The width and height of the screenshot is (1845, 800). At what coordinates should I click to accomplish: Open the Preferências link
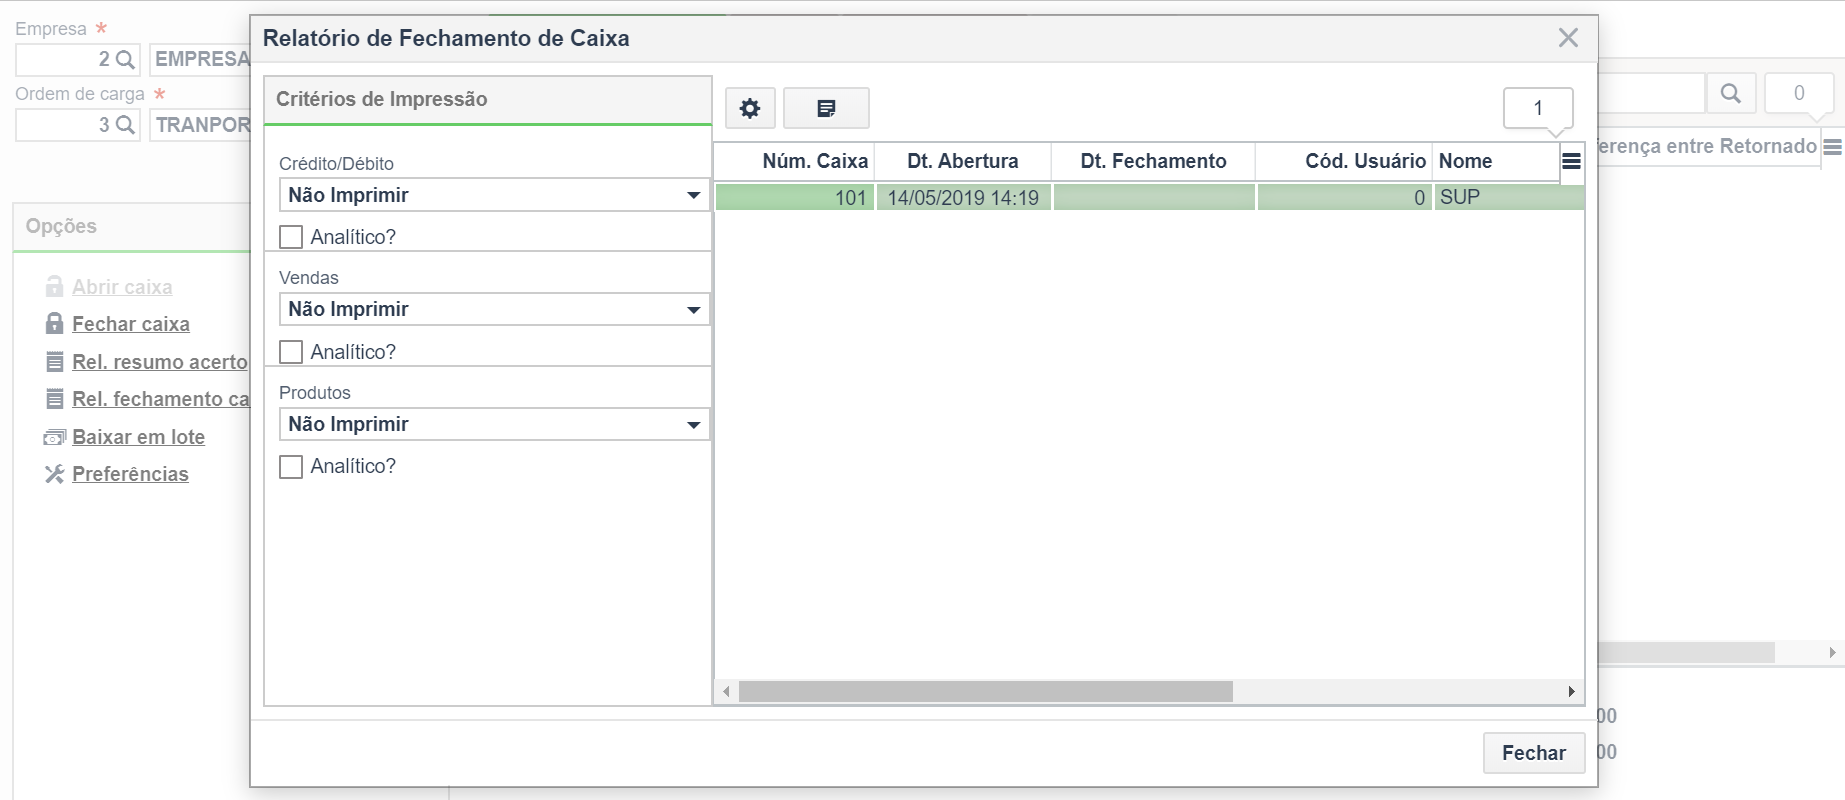tap(130, 474)
